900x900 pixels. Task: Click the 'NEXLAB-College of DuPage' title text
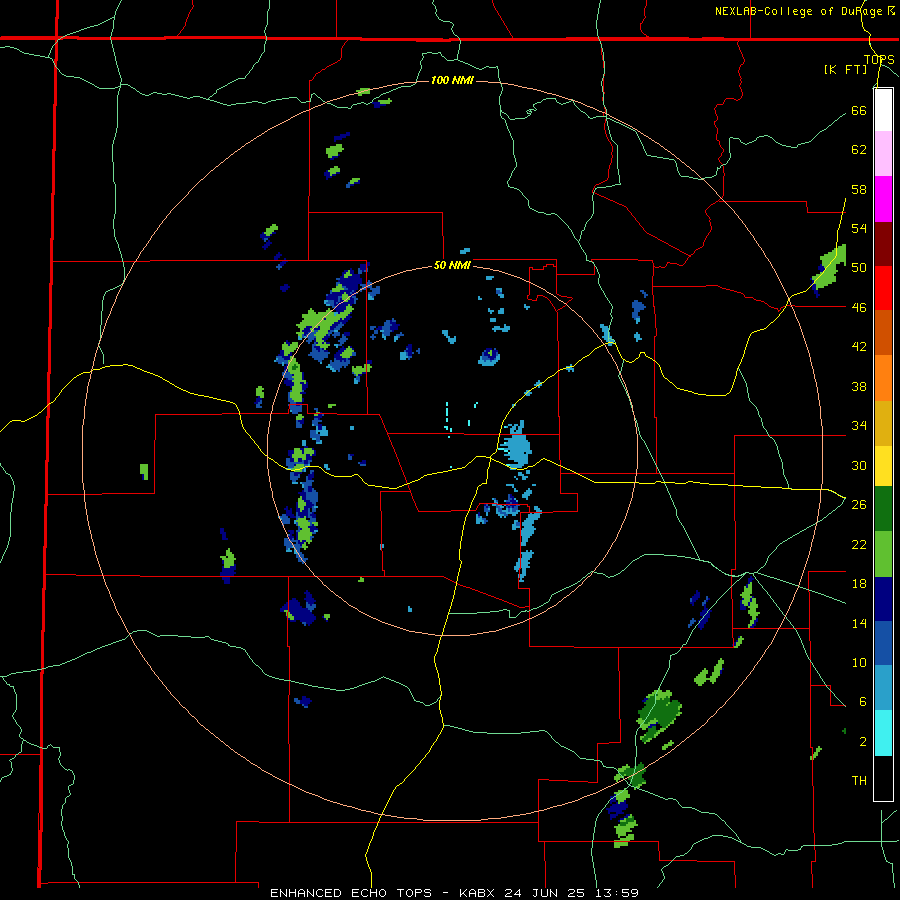pos(801,11)
